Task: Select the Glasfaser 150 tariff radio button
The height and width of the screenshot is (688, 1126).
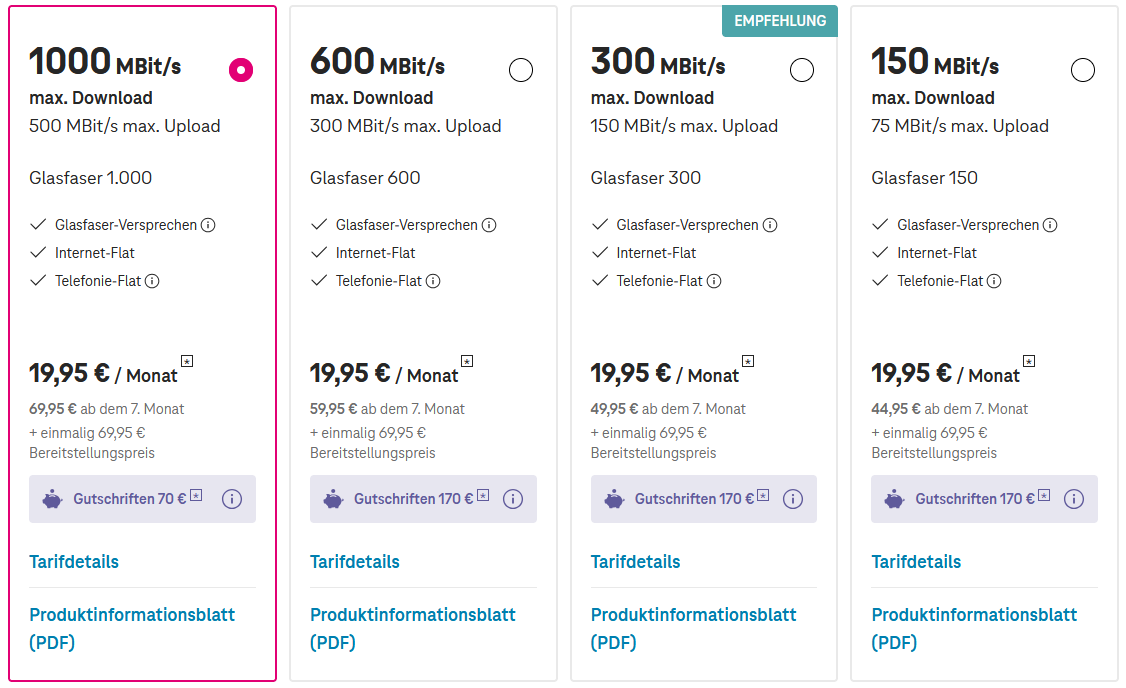Action: click(1082, 70)
